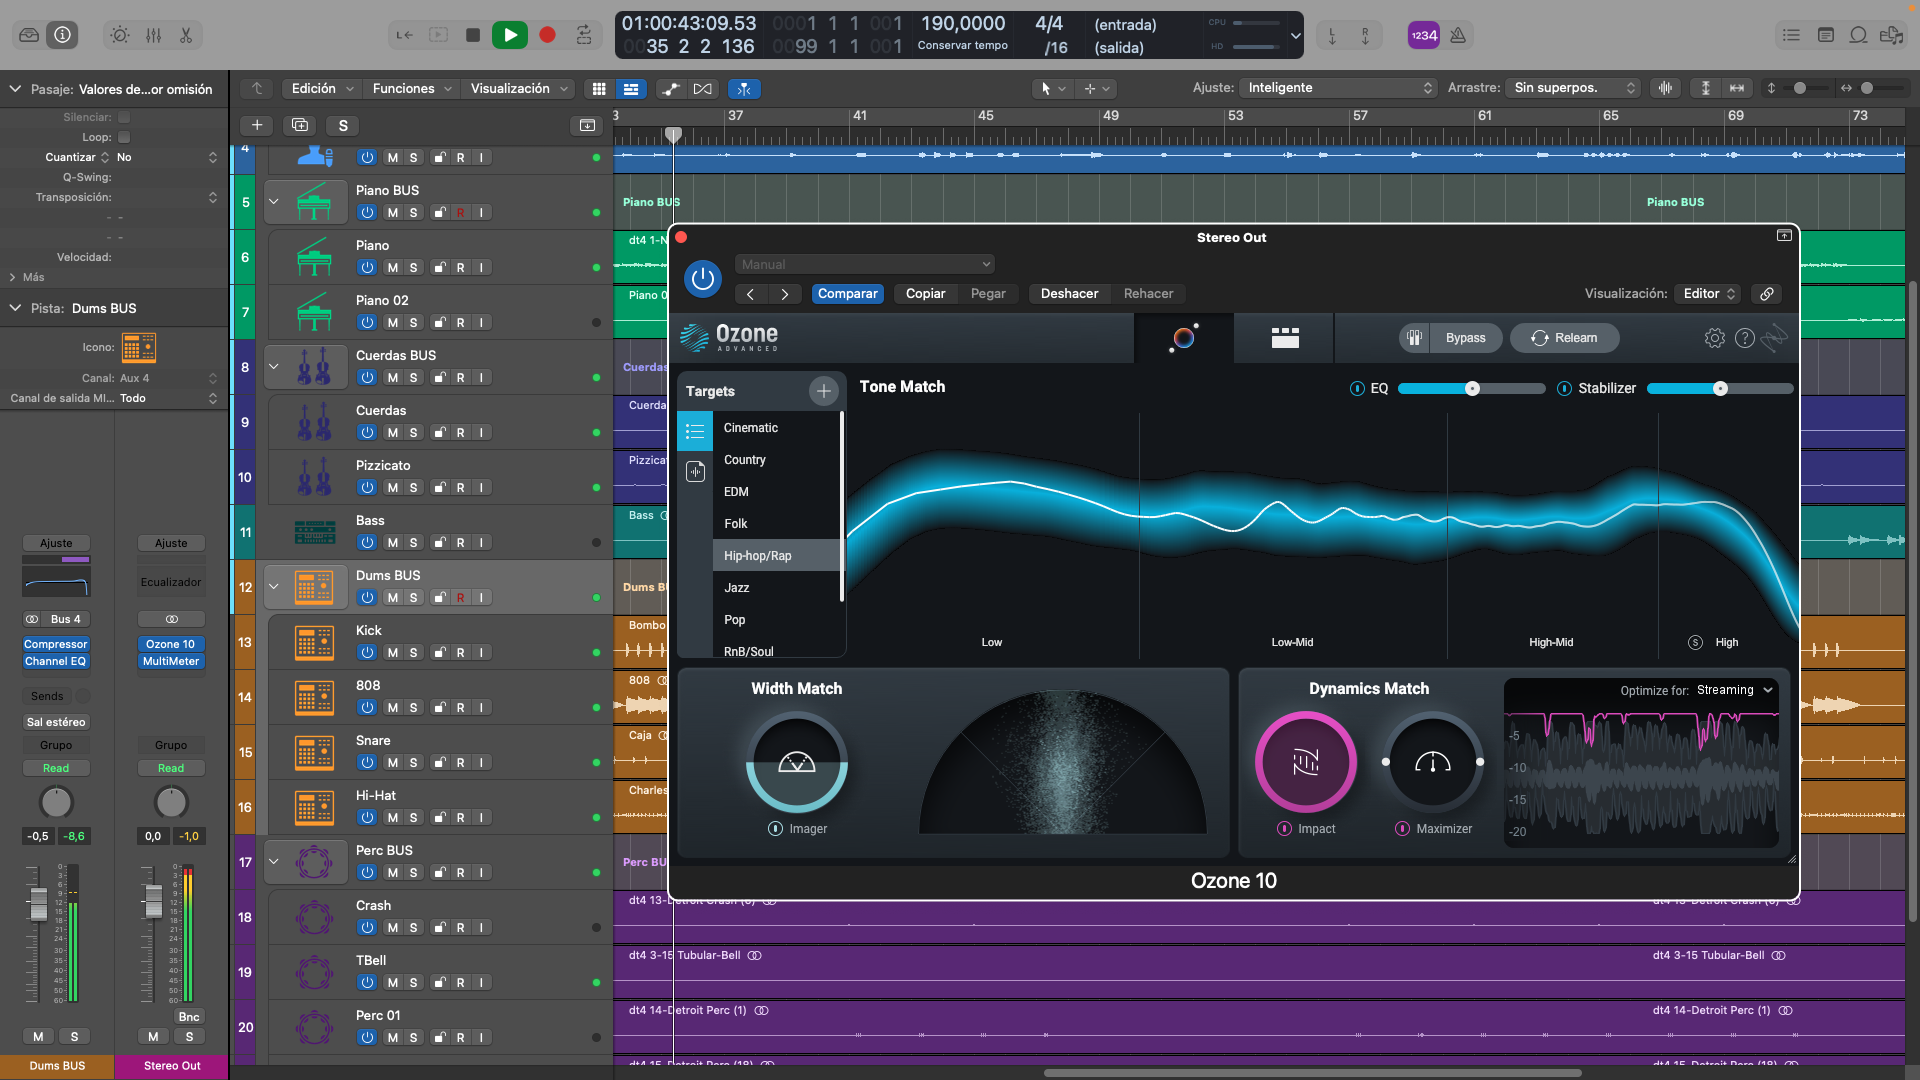1920x1080 pixels.
Task: Select Hip-hop/Rap in the Targets list
Action: pyautogui.click(x=758, y=555)
